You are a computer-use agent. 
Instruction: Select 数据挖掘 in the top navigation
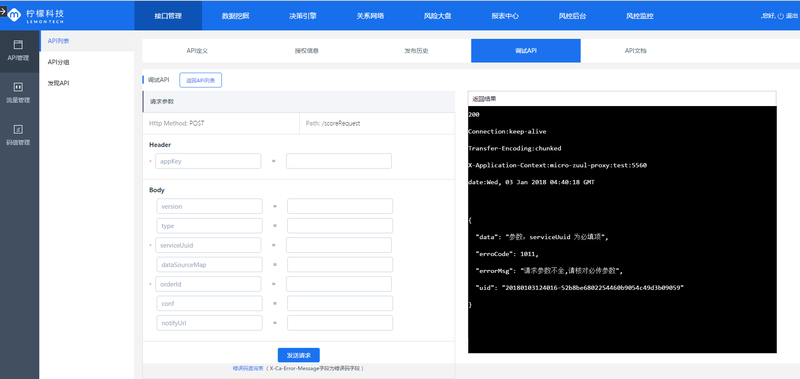pos(235,16)
